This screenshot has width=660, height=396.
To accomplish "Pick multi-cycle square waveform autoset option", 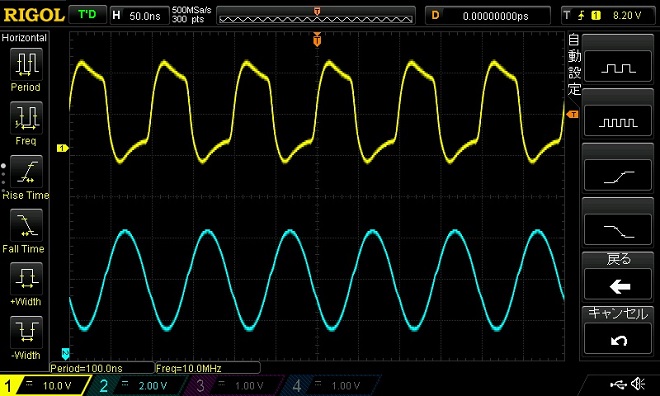I will click(x=618, y=121).
